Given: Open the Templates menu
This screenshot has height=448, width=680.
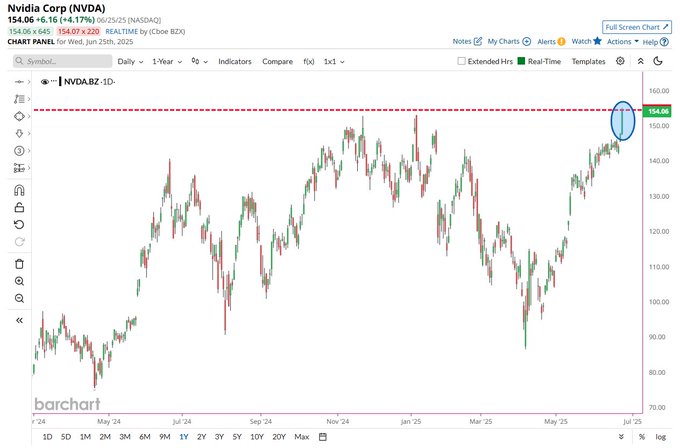Looking at the screenshot, I should pyautogui.click(x=588, y=62).
